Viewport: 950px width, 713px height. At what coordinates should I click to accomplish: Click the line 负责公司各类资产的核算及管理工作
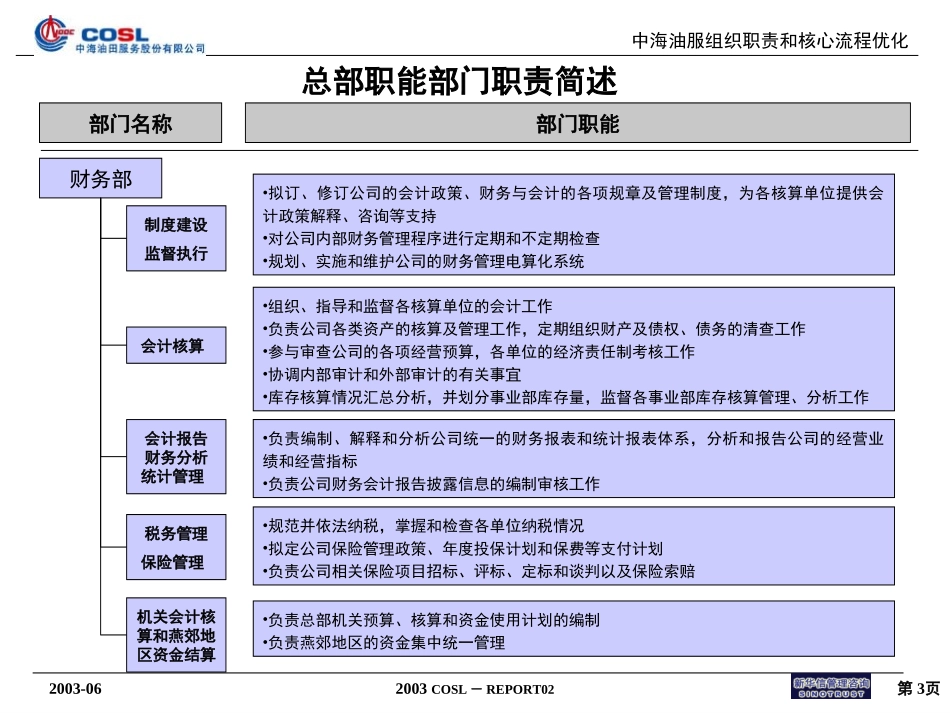pos(534,329)
